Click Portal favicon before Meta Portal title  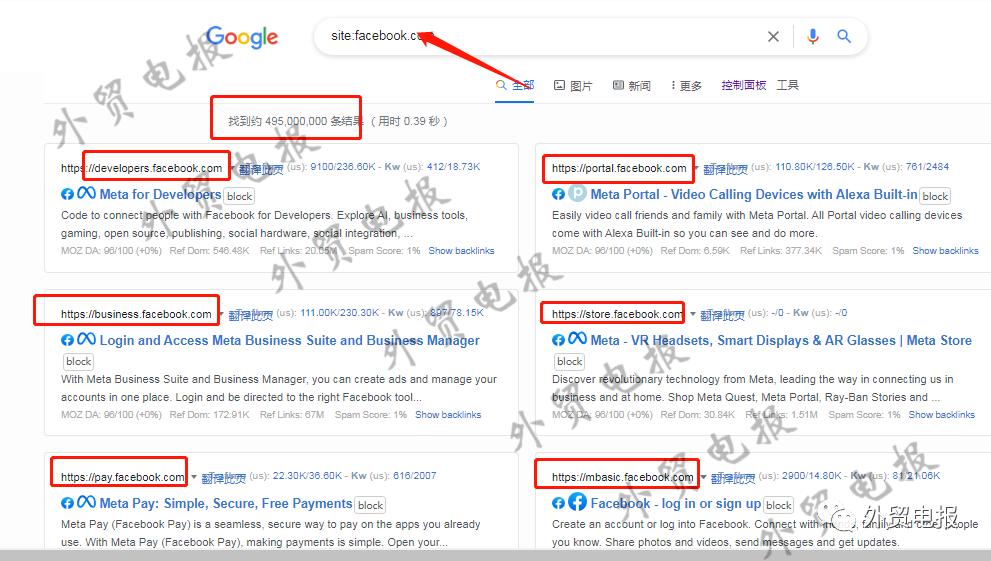coord(578,193)
